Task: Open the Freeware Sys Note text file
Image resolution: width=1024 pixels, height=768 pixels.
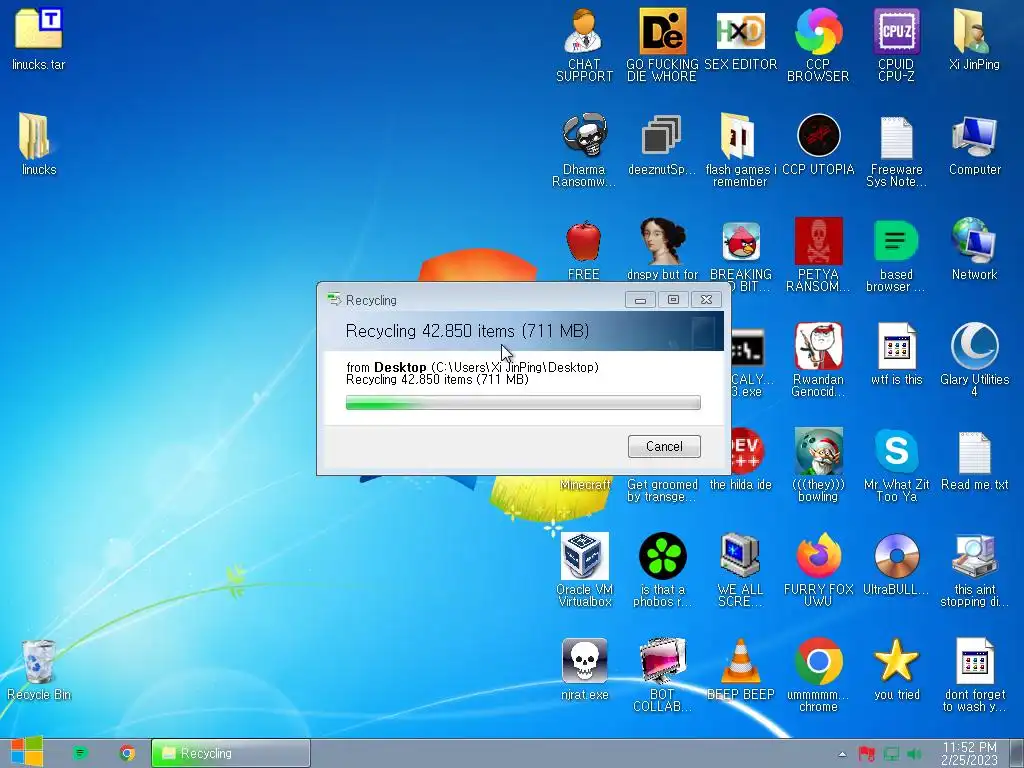Action: (x=896, y=150)
